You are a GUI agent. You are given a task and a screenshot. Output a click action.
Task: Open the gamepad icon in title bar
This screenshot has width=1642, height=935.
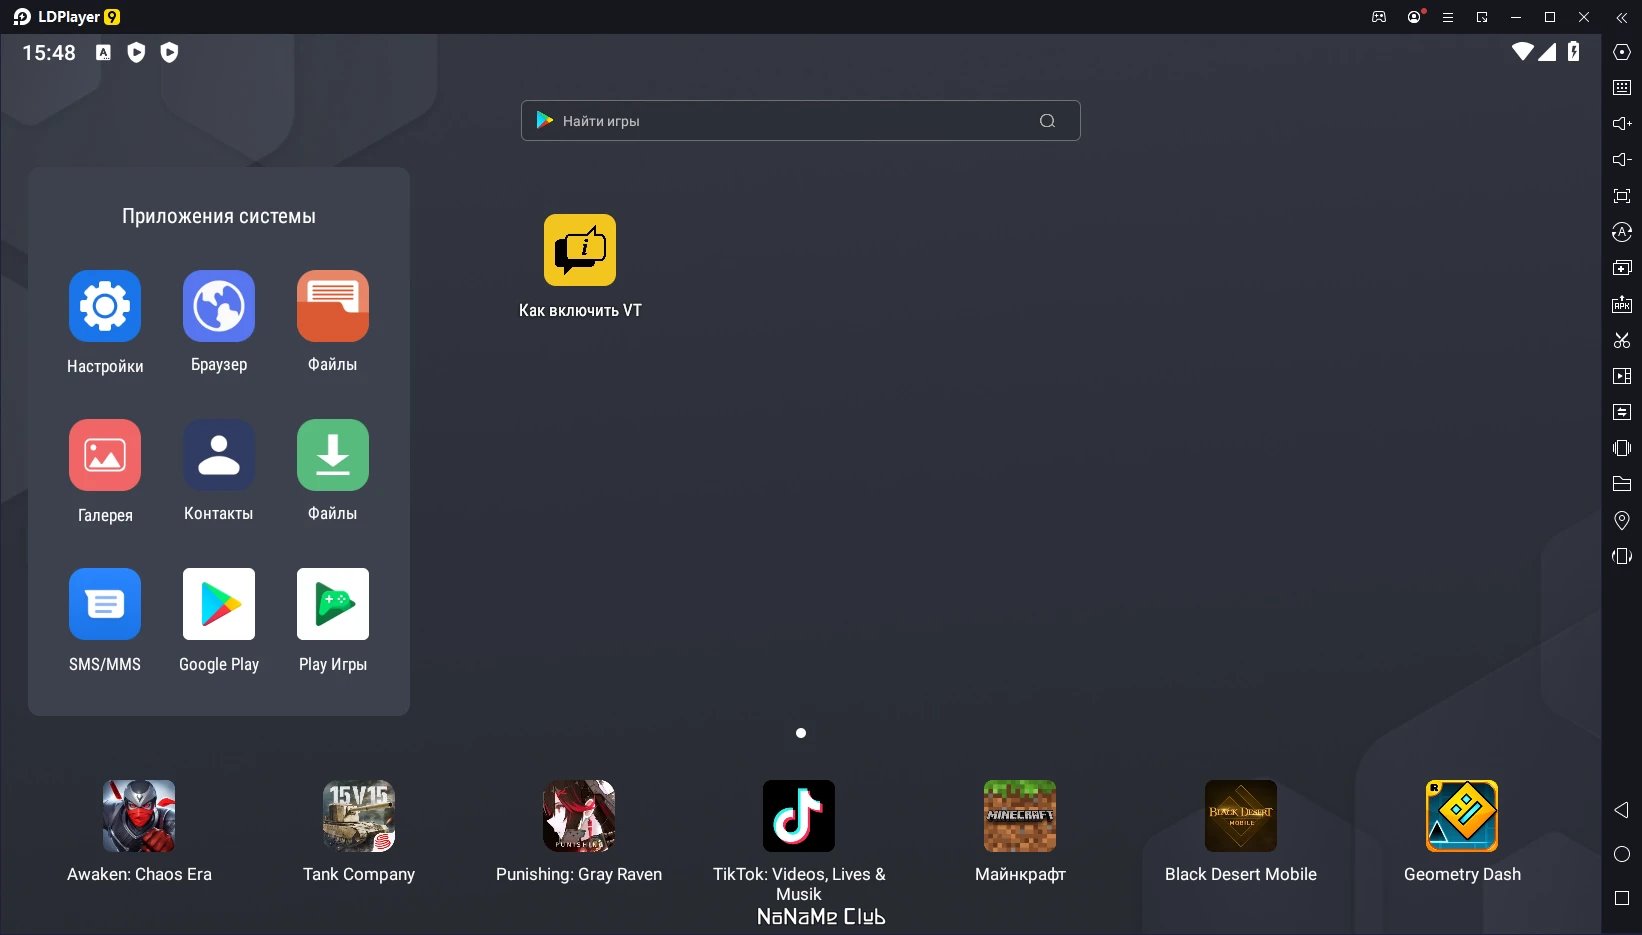pyautogui.click(x=1379, y=17)
